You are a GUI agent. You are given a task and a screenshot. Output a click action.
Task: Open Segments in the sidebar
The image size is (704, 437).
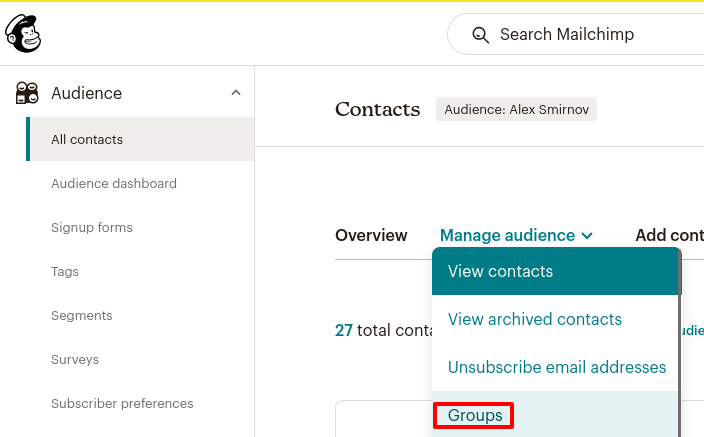(x=82, y=315)
